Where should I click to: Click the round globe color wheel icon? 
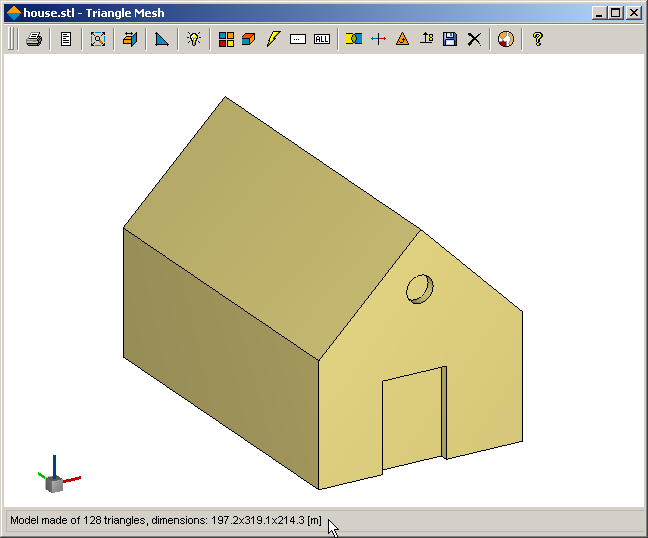tap(506, 39)
